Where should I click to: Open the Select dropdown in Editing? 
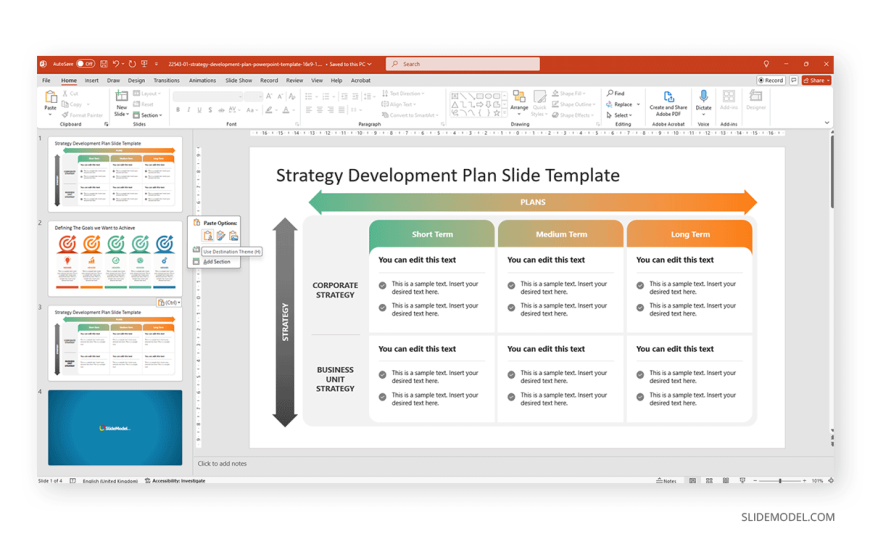tap(619, 115)
